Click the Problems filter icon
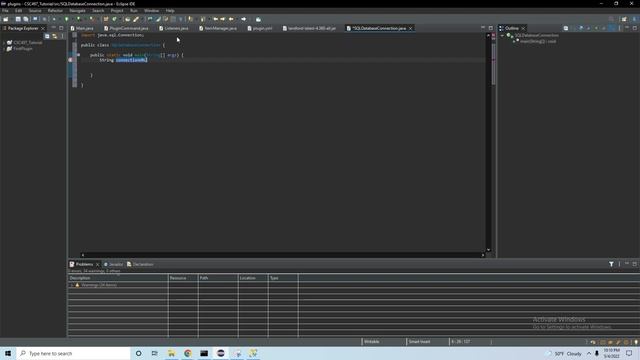 click(611, 264)
